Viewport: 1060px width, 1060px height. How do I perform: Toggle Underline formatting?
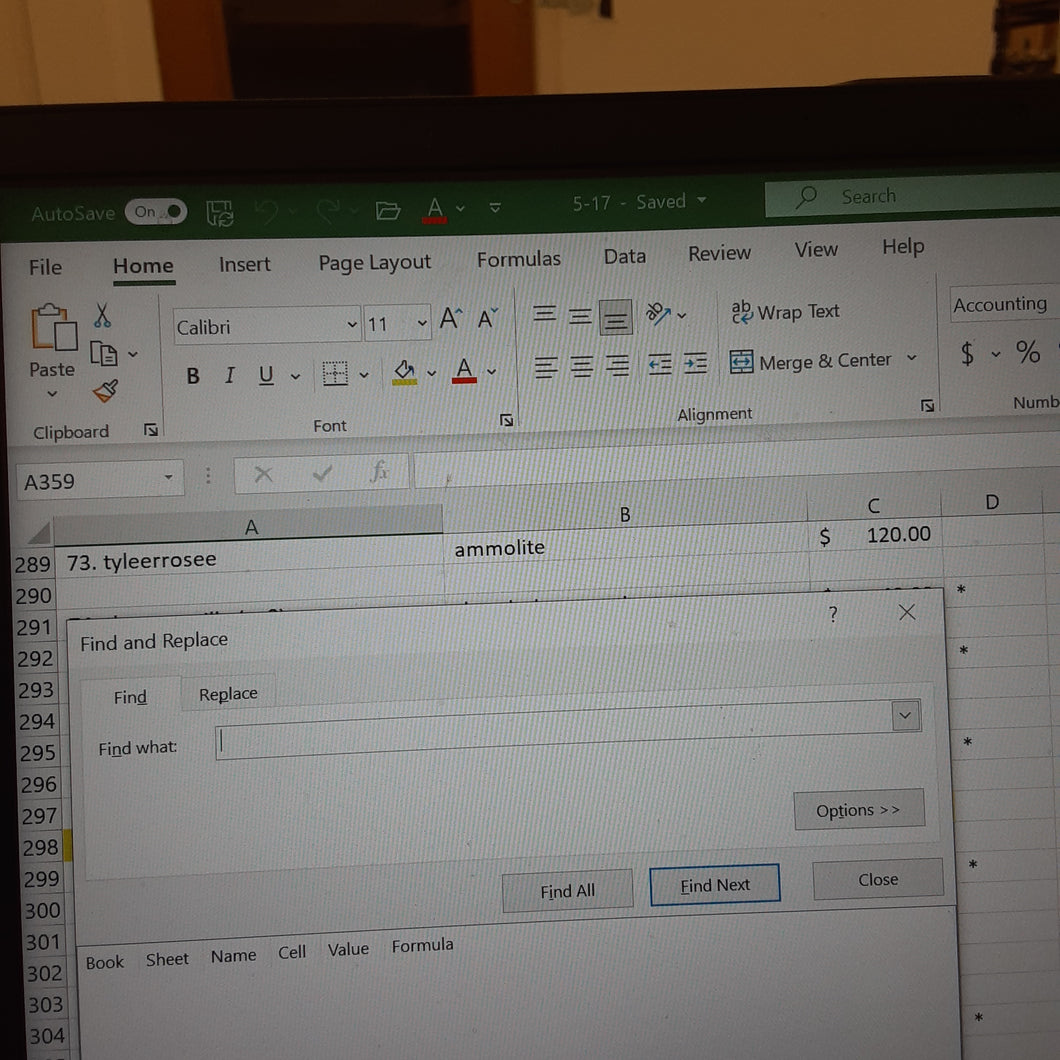266,375
